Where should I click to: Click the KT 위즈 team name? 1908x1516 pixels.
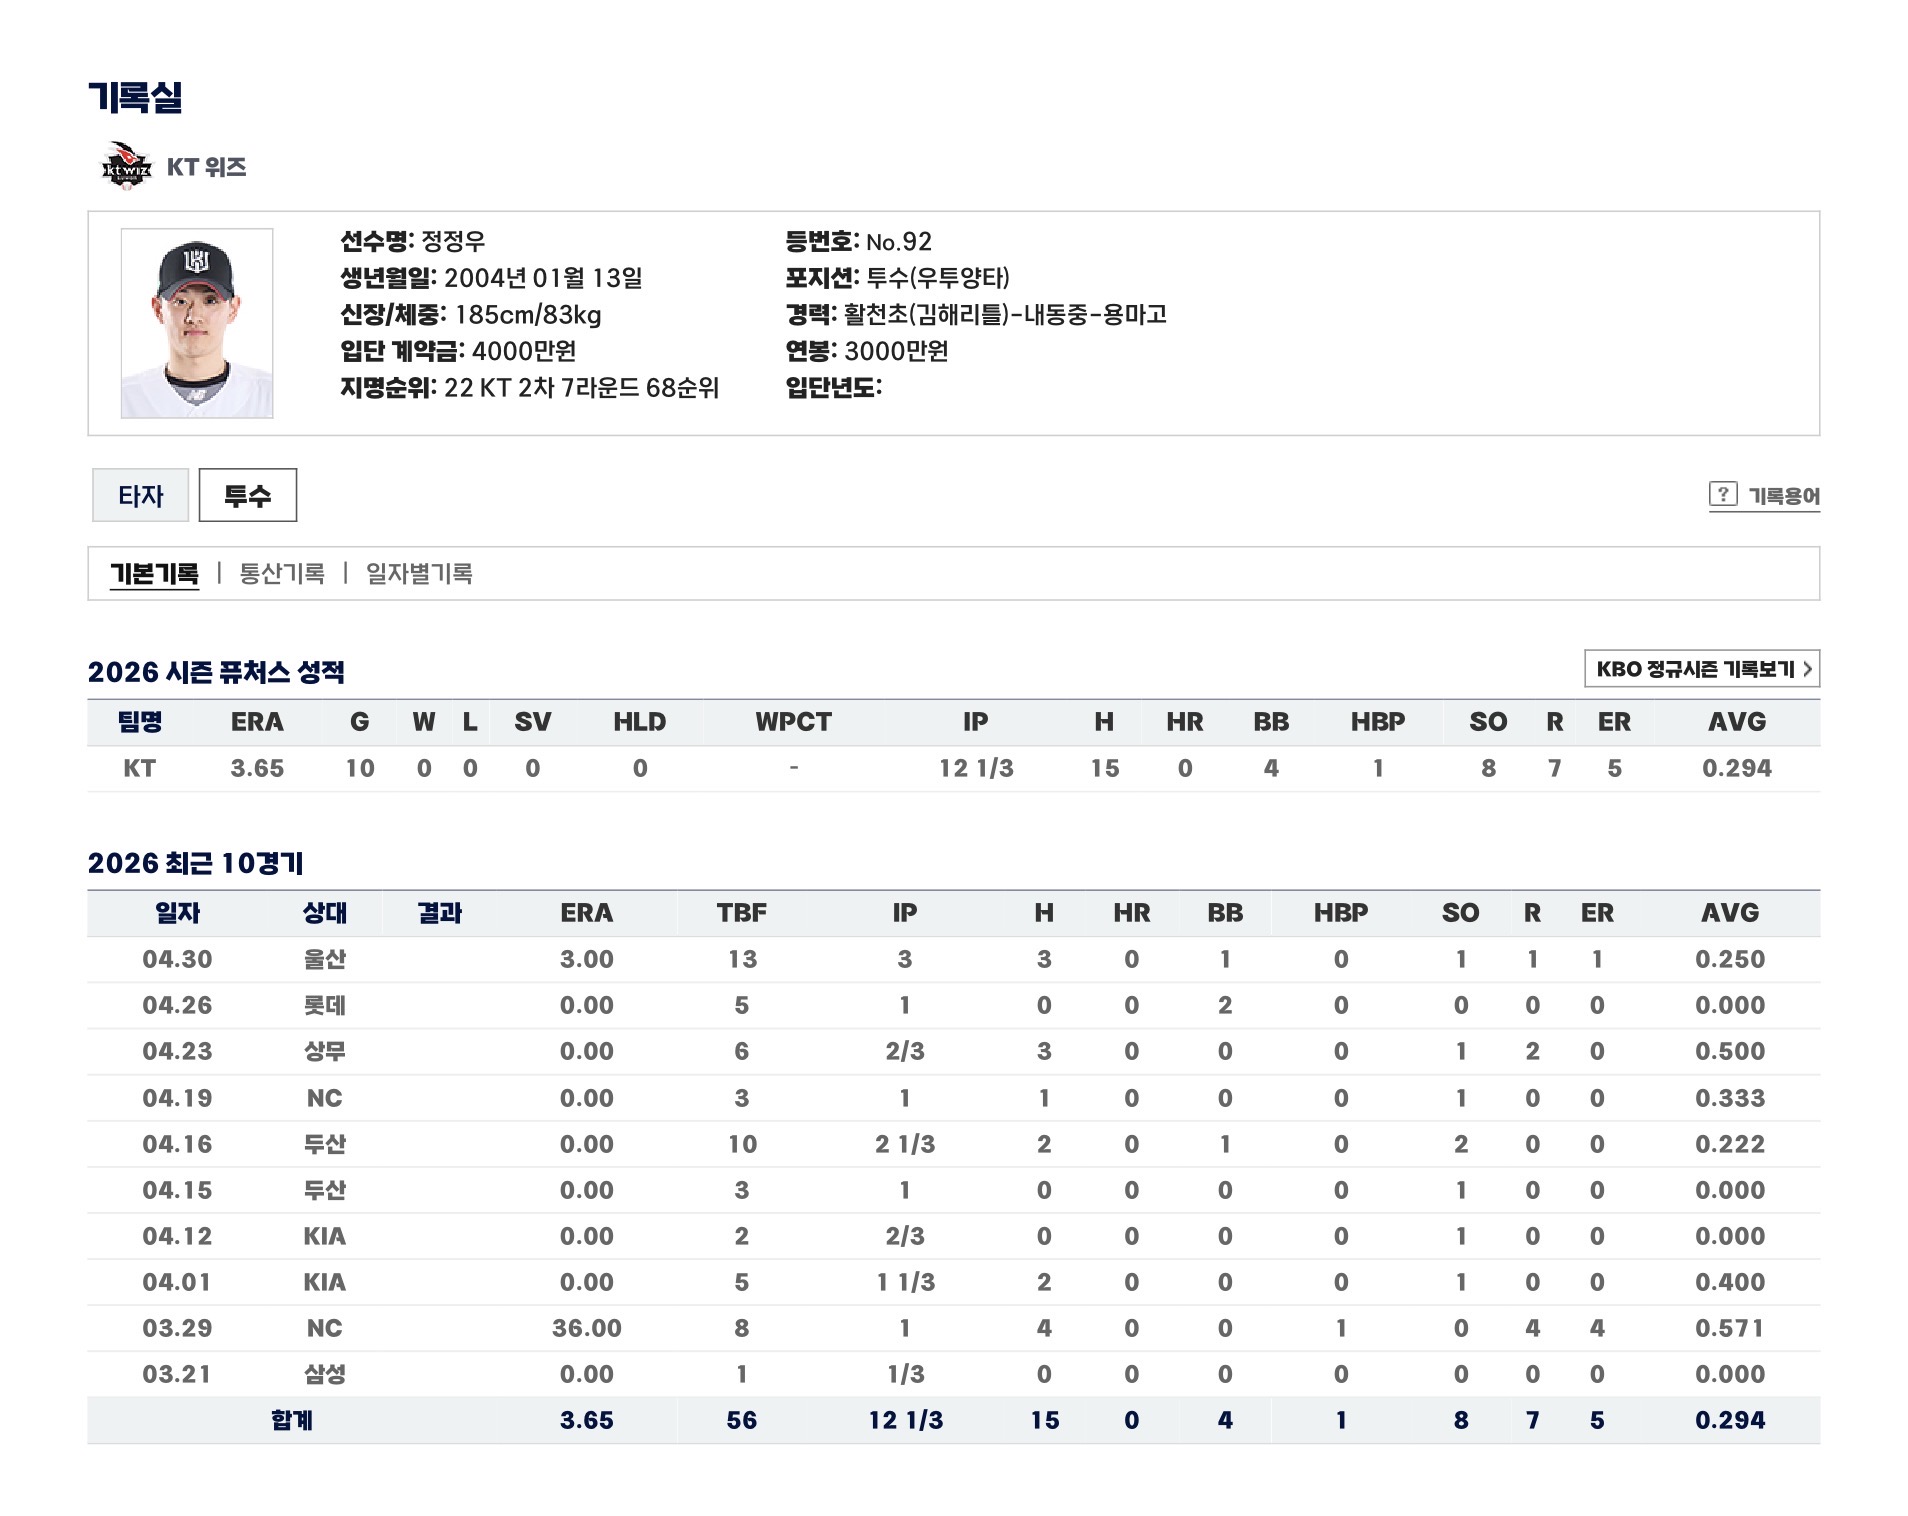pos(207,167)
